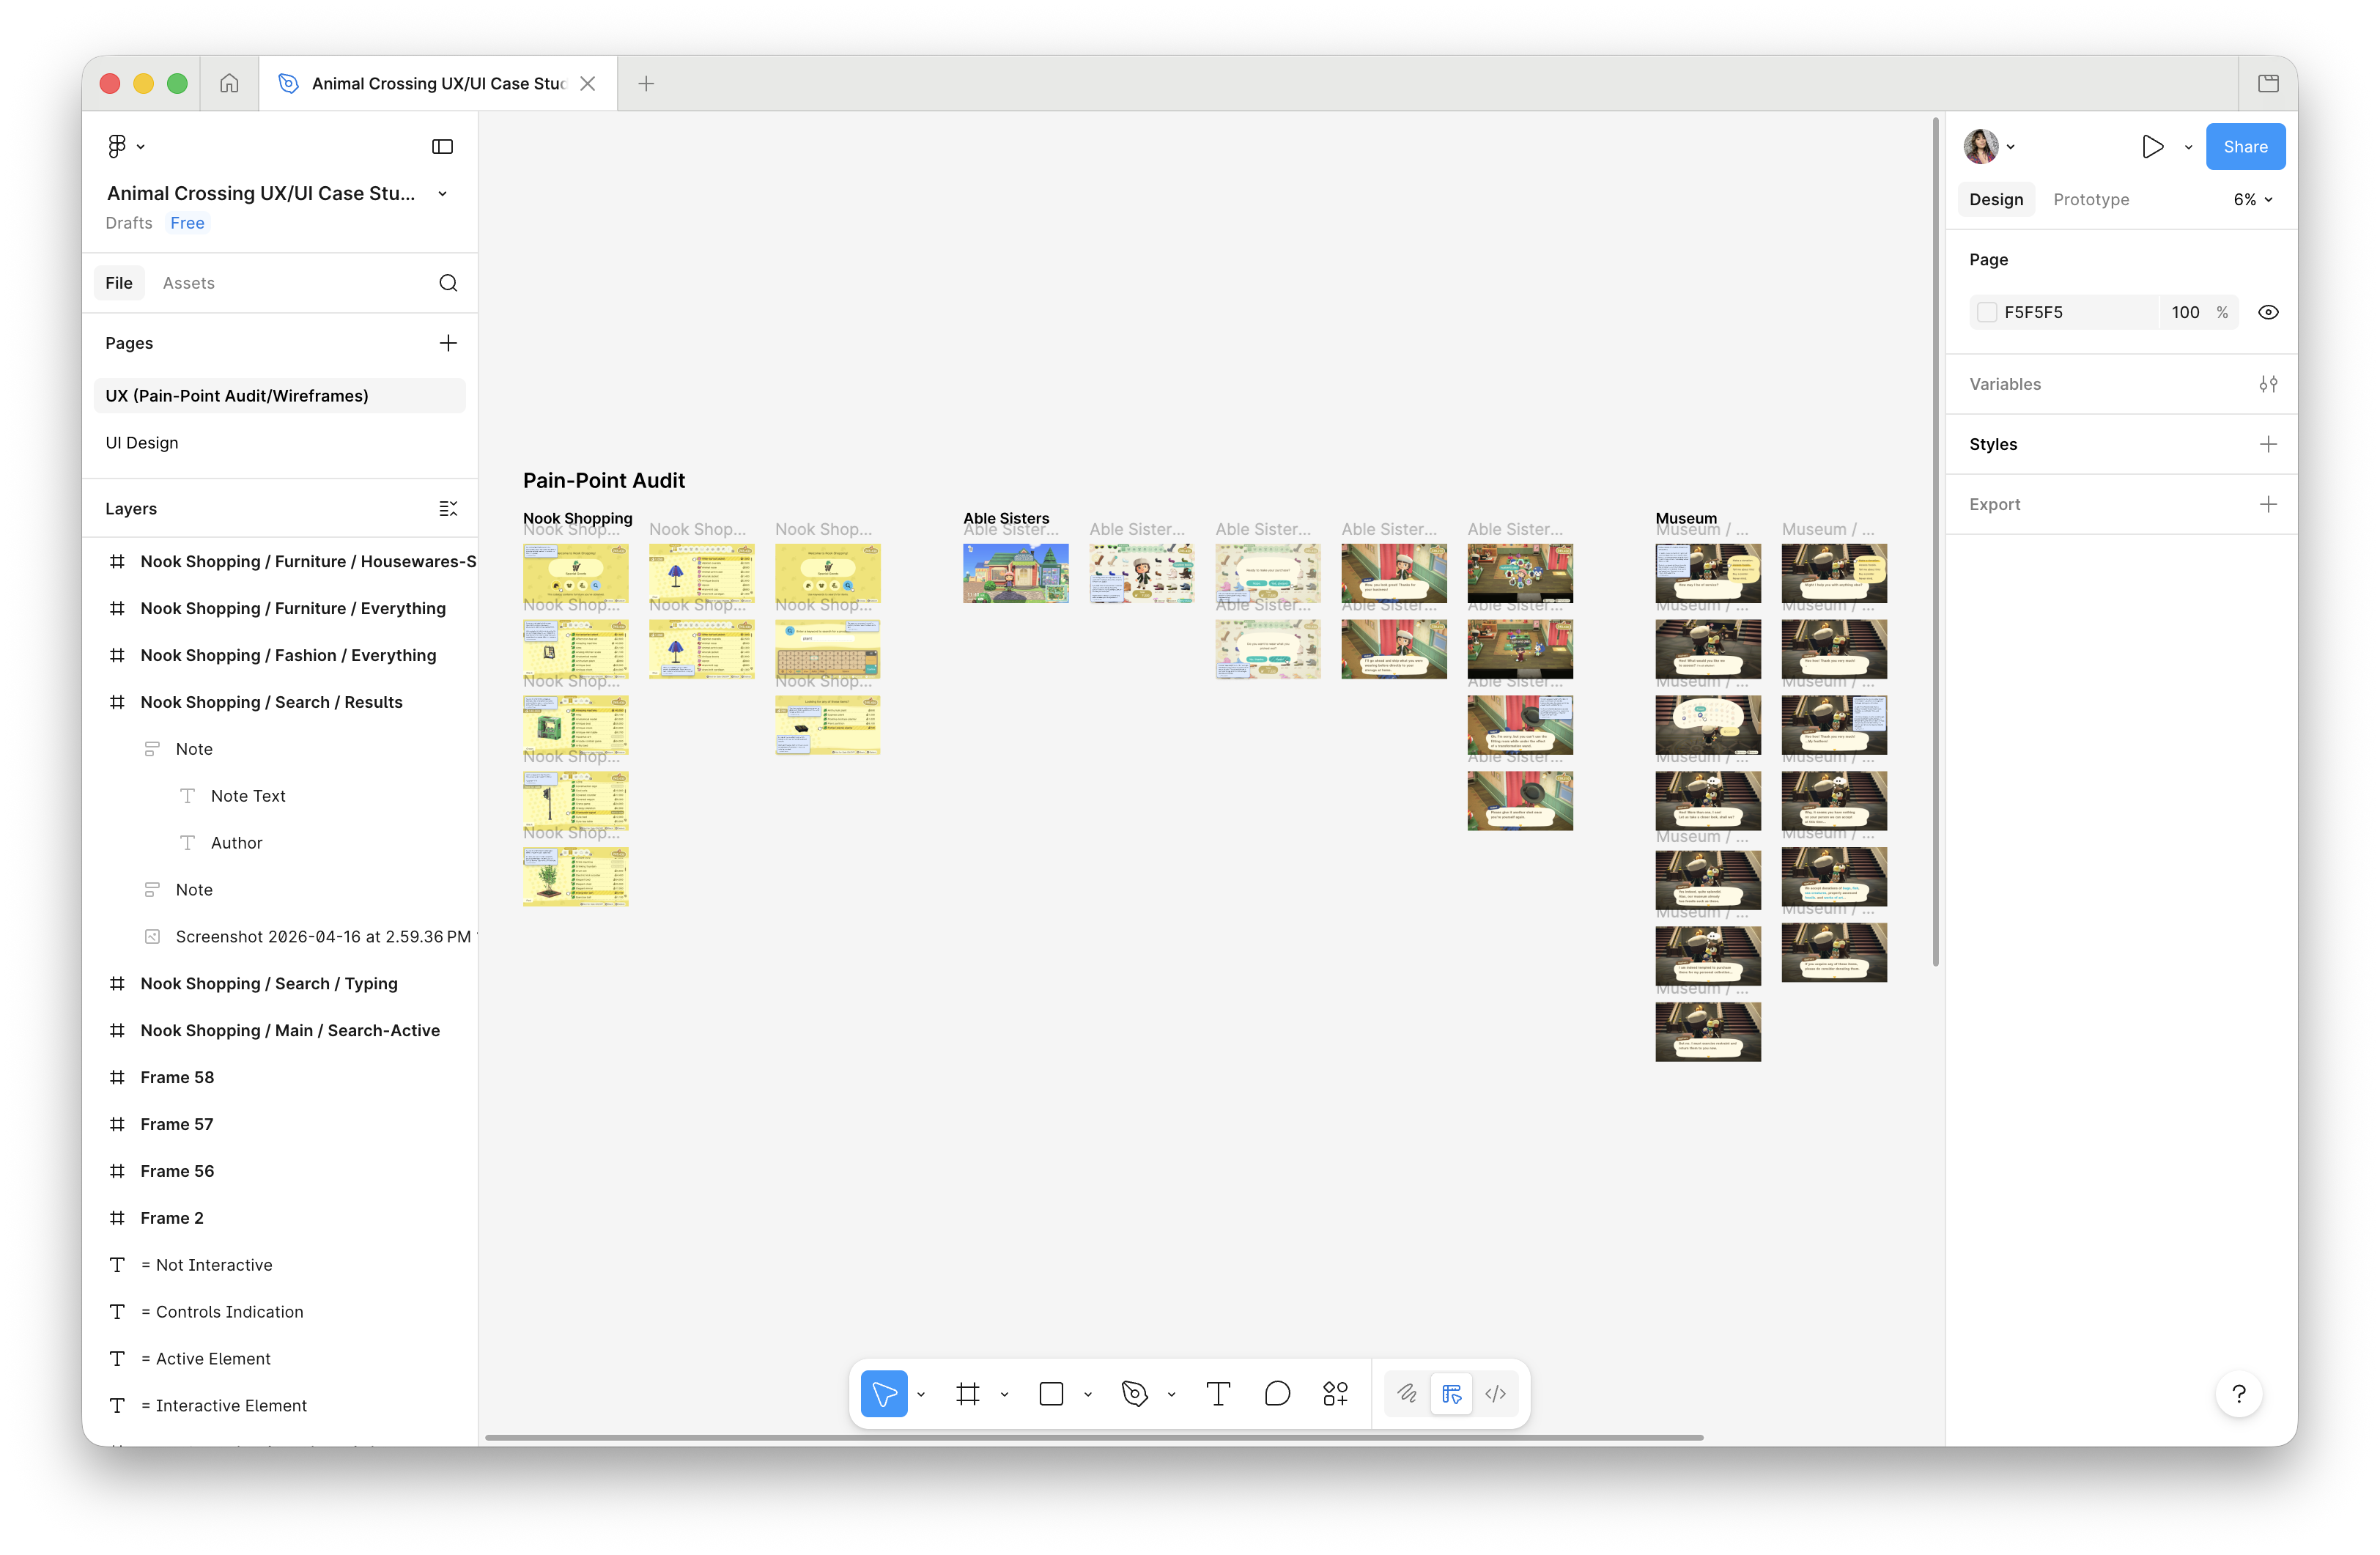Image resolution: width=2380 pixels, height=1555 pixels.
Task: Open search in the file panel
Action: 448,283
